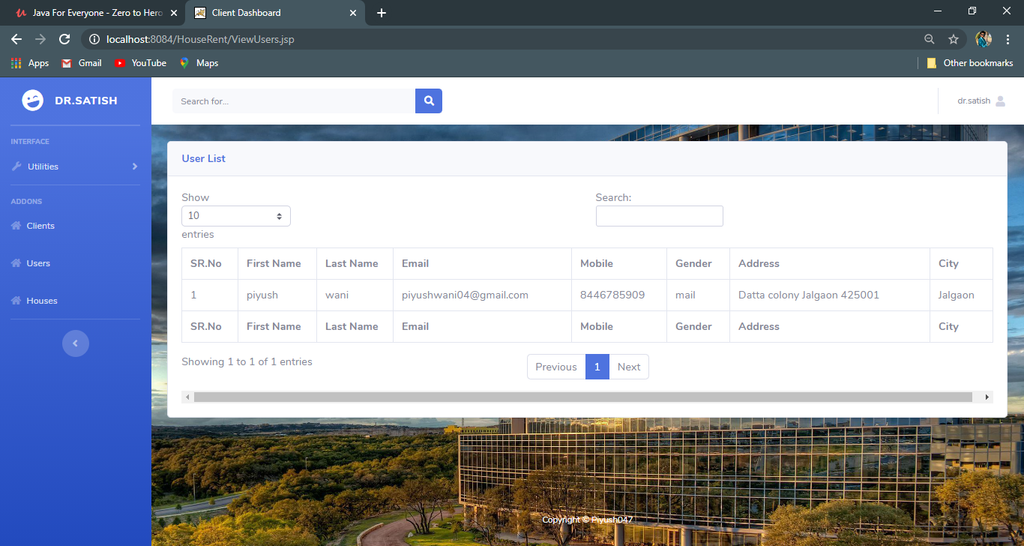Collapse sidebar with round chevron button
The image size is (1024, 546).
pos(75,344)
